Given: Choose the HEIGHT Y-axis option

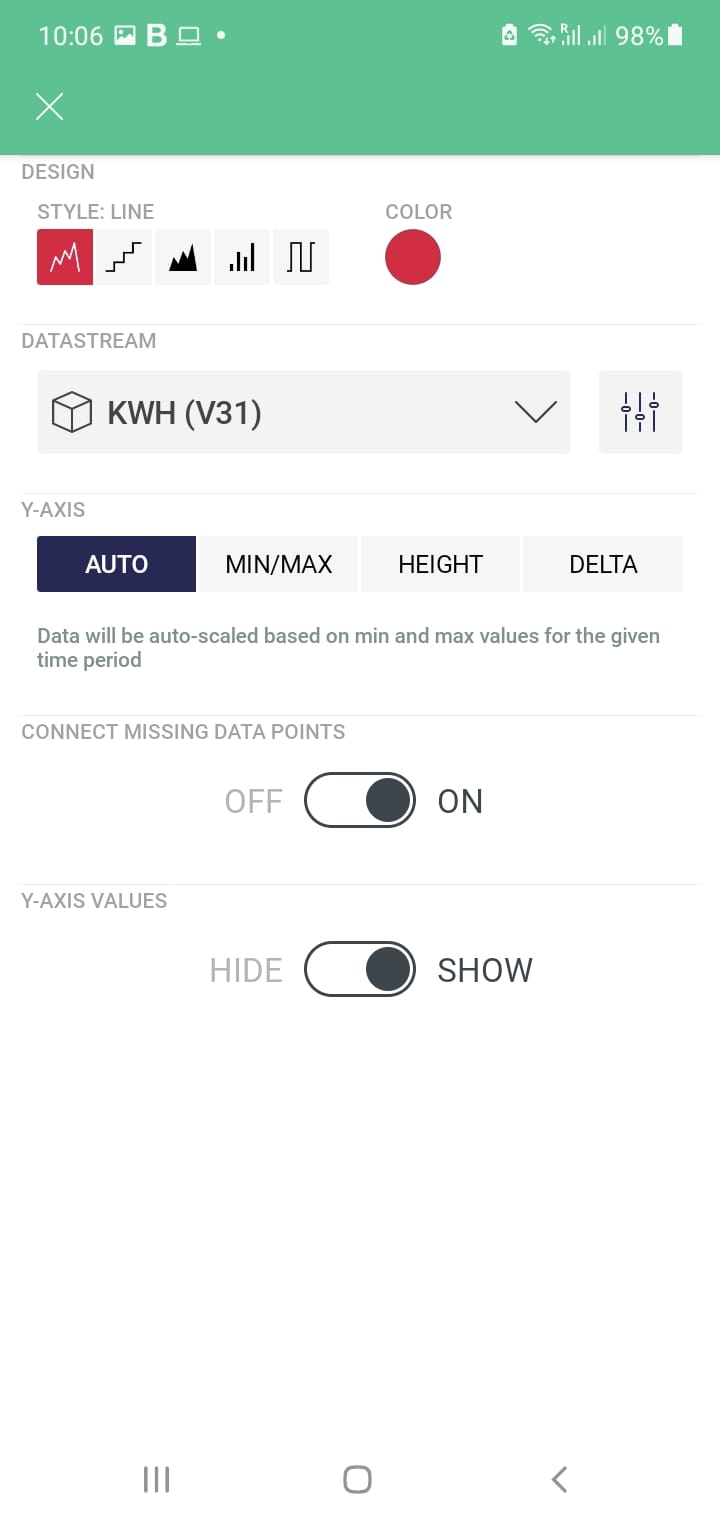Looking at the screenshot, I should pos(440,564).
